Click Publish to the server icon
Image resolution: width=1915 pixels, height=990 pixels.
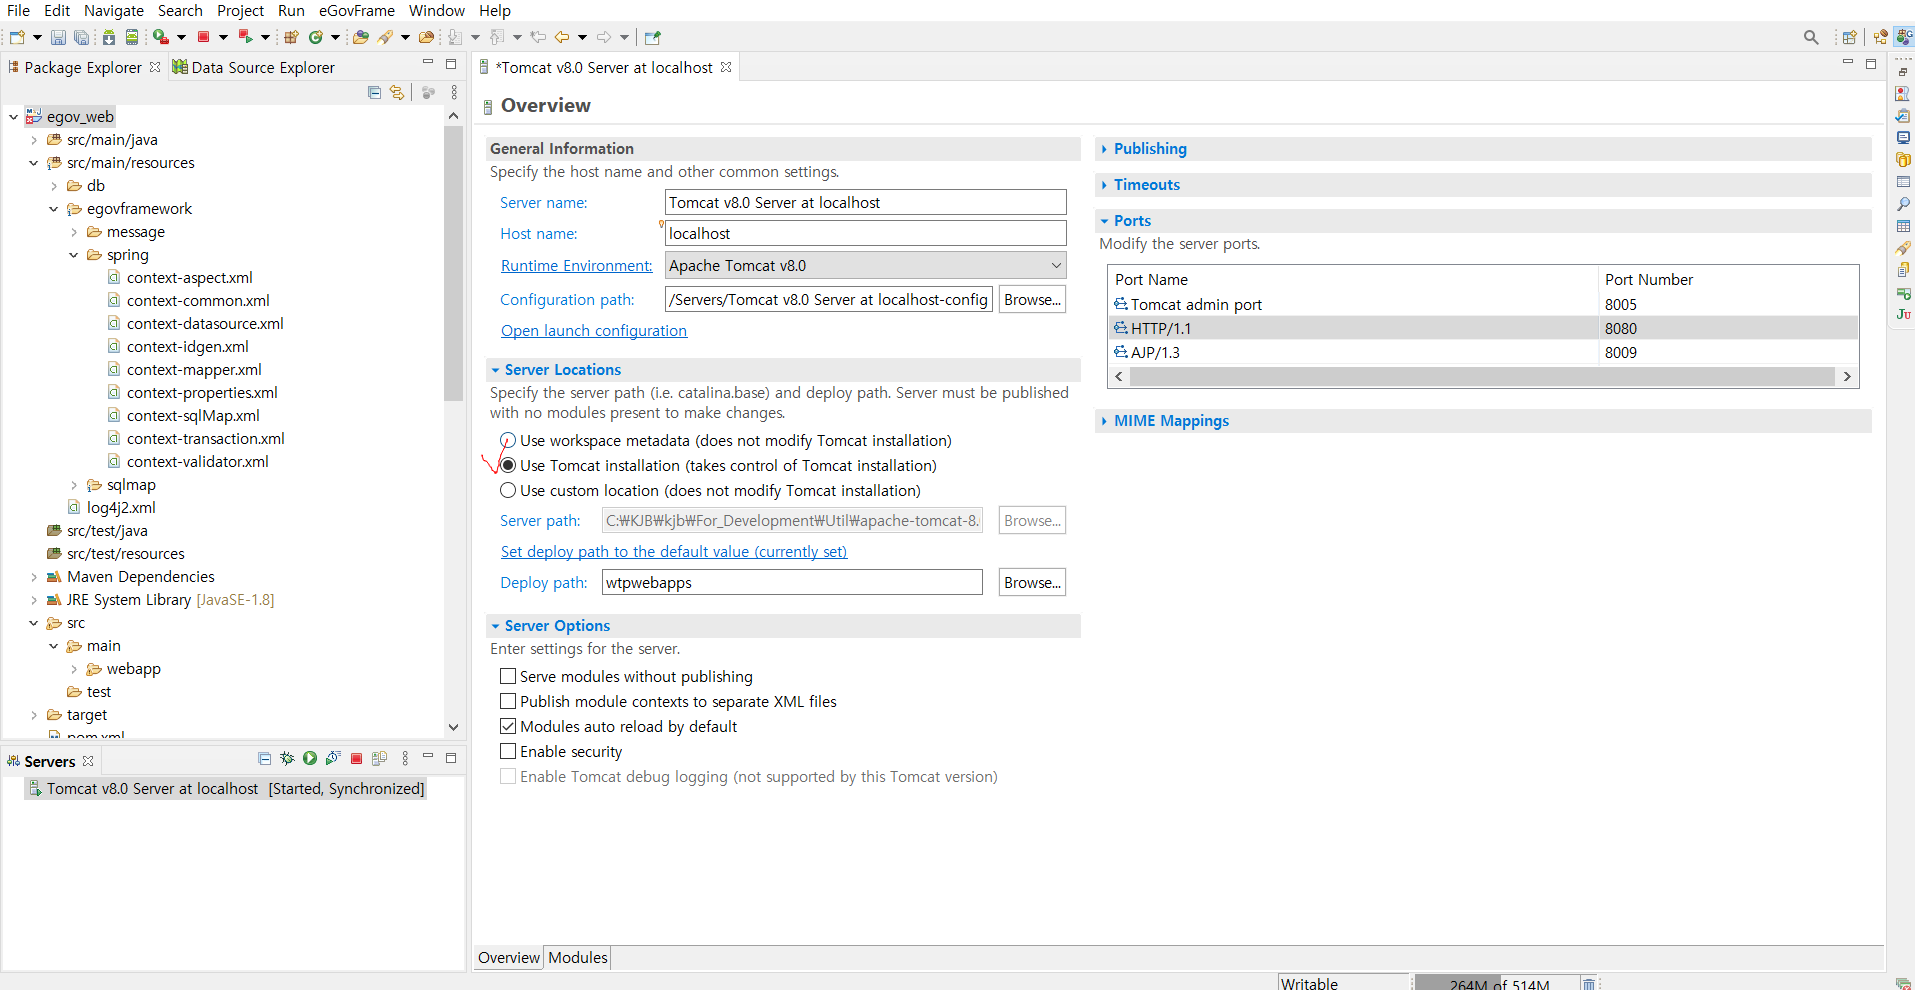pyautogui.click(x=379, y=759)
